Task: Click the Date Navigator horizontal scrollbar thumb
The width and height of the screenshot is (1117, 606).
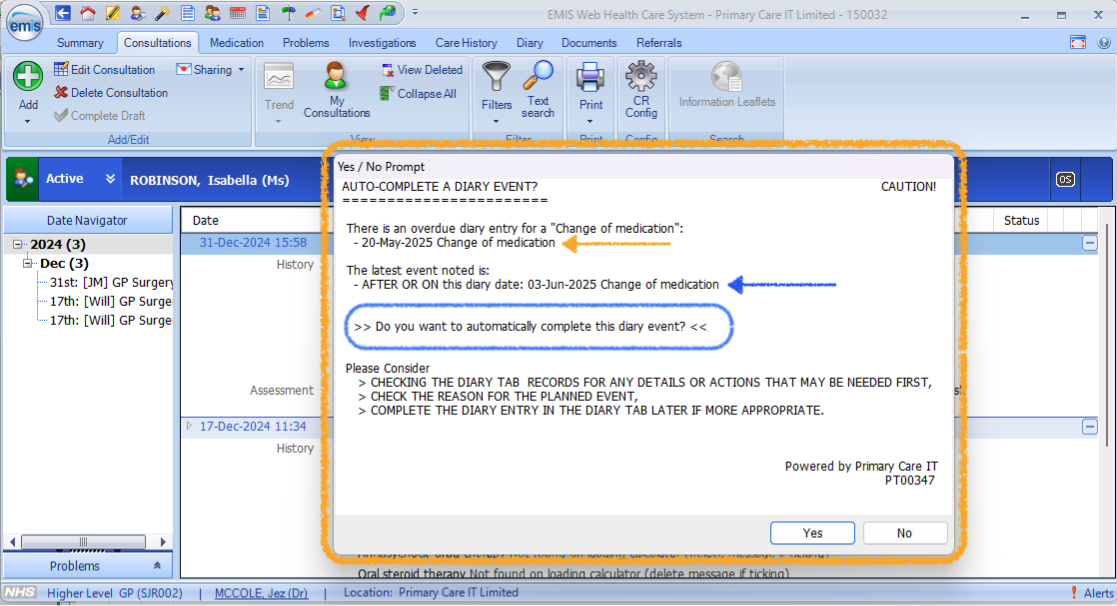Action: [x=83, y=542]
